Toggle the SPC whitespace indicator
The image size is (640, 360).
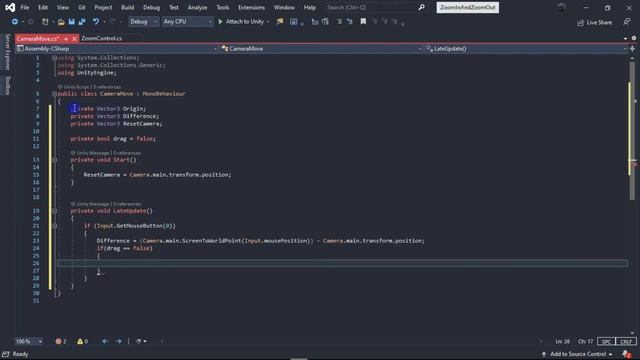point(606,341)
